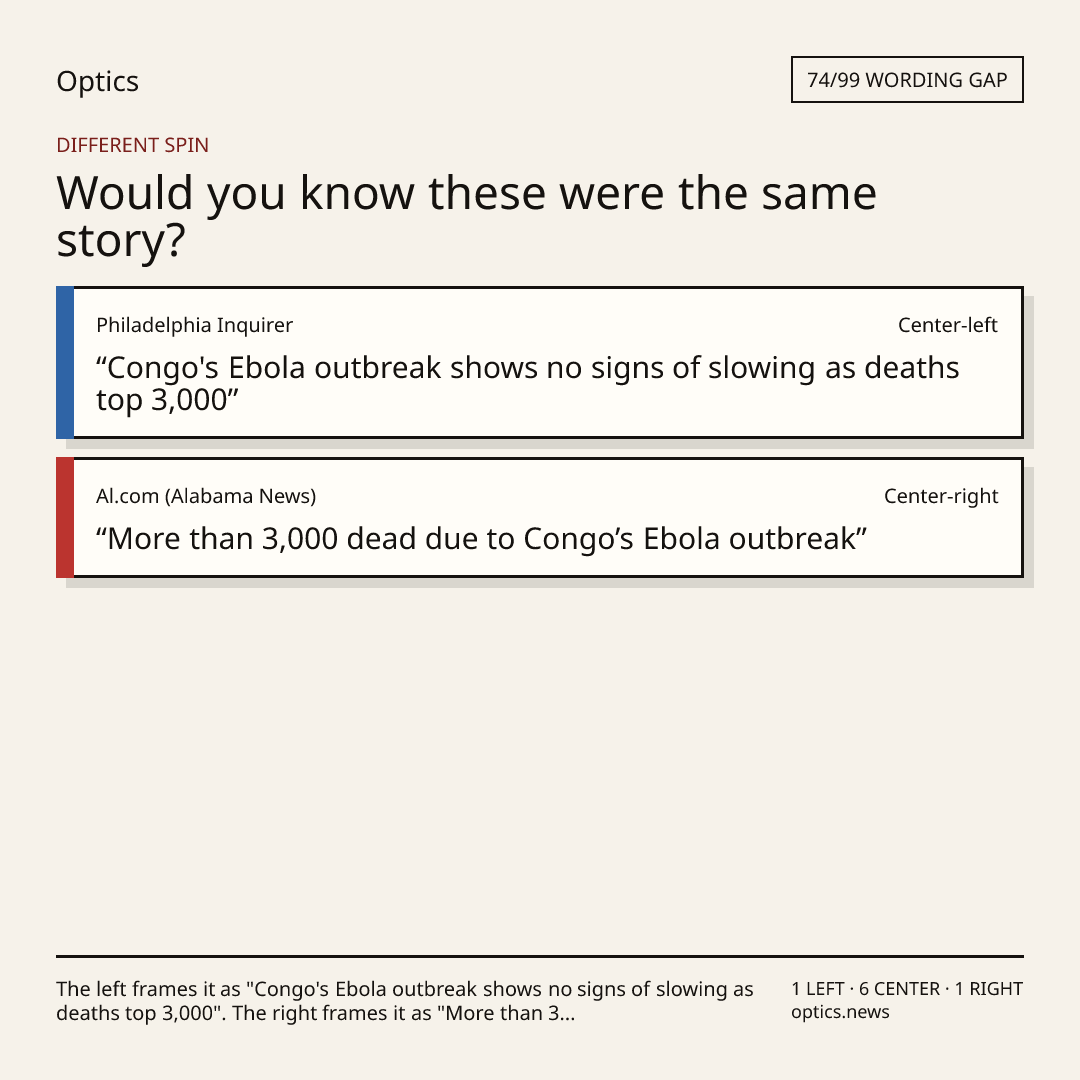Screen dimensions: 1080x1080
Task: Click the Center-left bias label
Action: [948, 325]
